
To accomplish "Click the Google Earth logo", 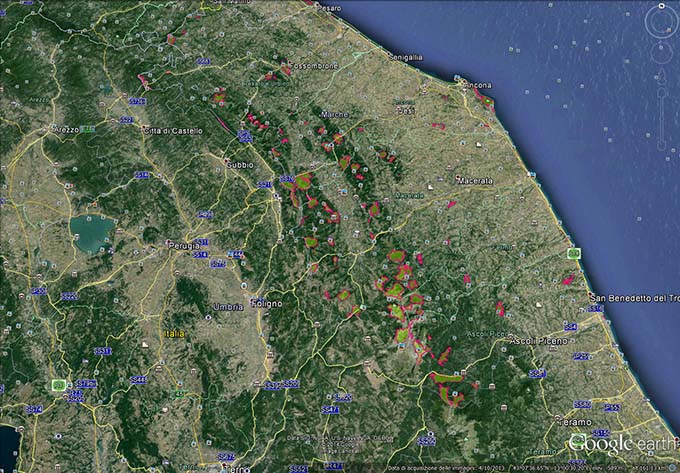I will pyautogui.click(x=621, y=444).
